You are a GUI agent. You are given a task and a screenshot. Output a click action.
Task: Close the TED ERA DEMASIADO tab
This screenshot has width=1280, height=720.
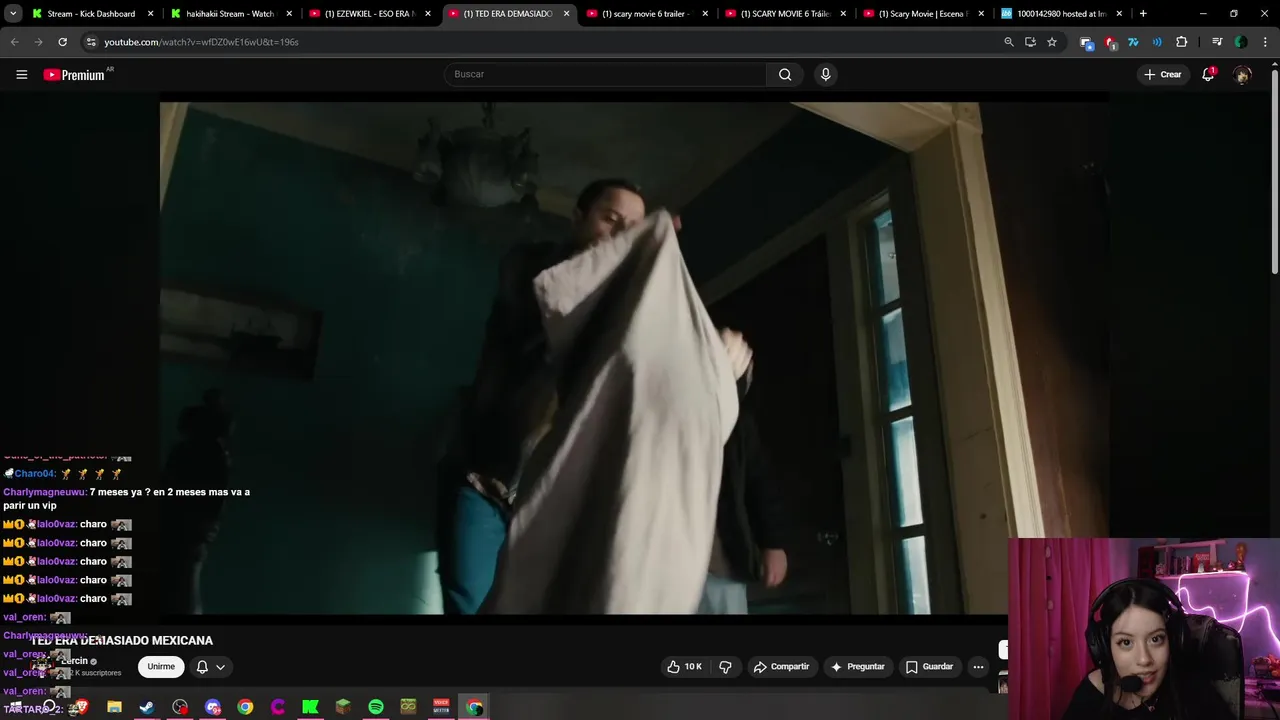pyautogui.click(x=566, y=14)
